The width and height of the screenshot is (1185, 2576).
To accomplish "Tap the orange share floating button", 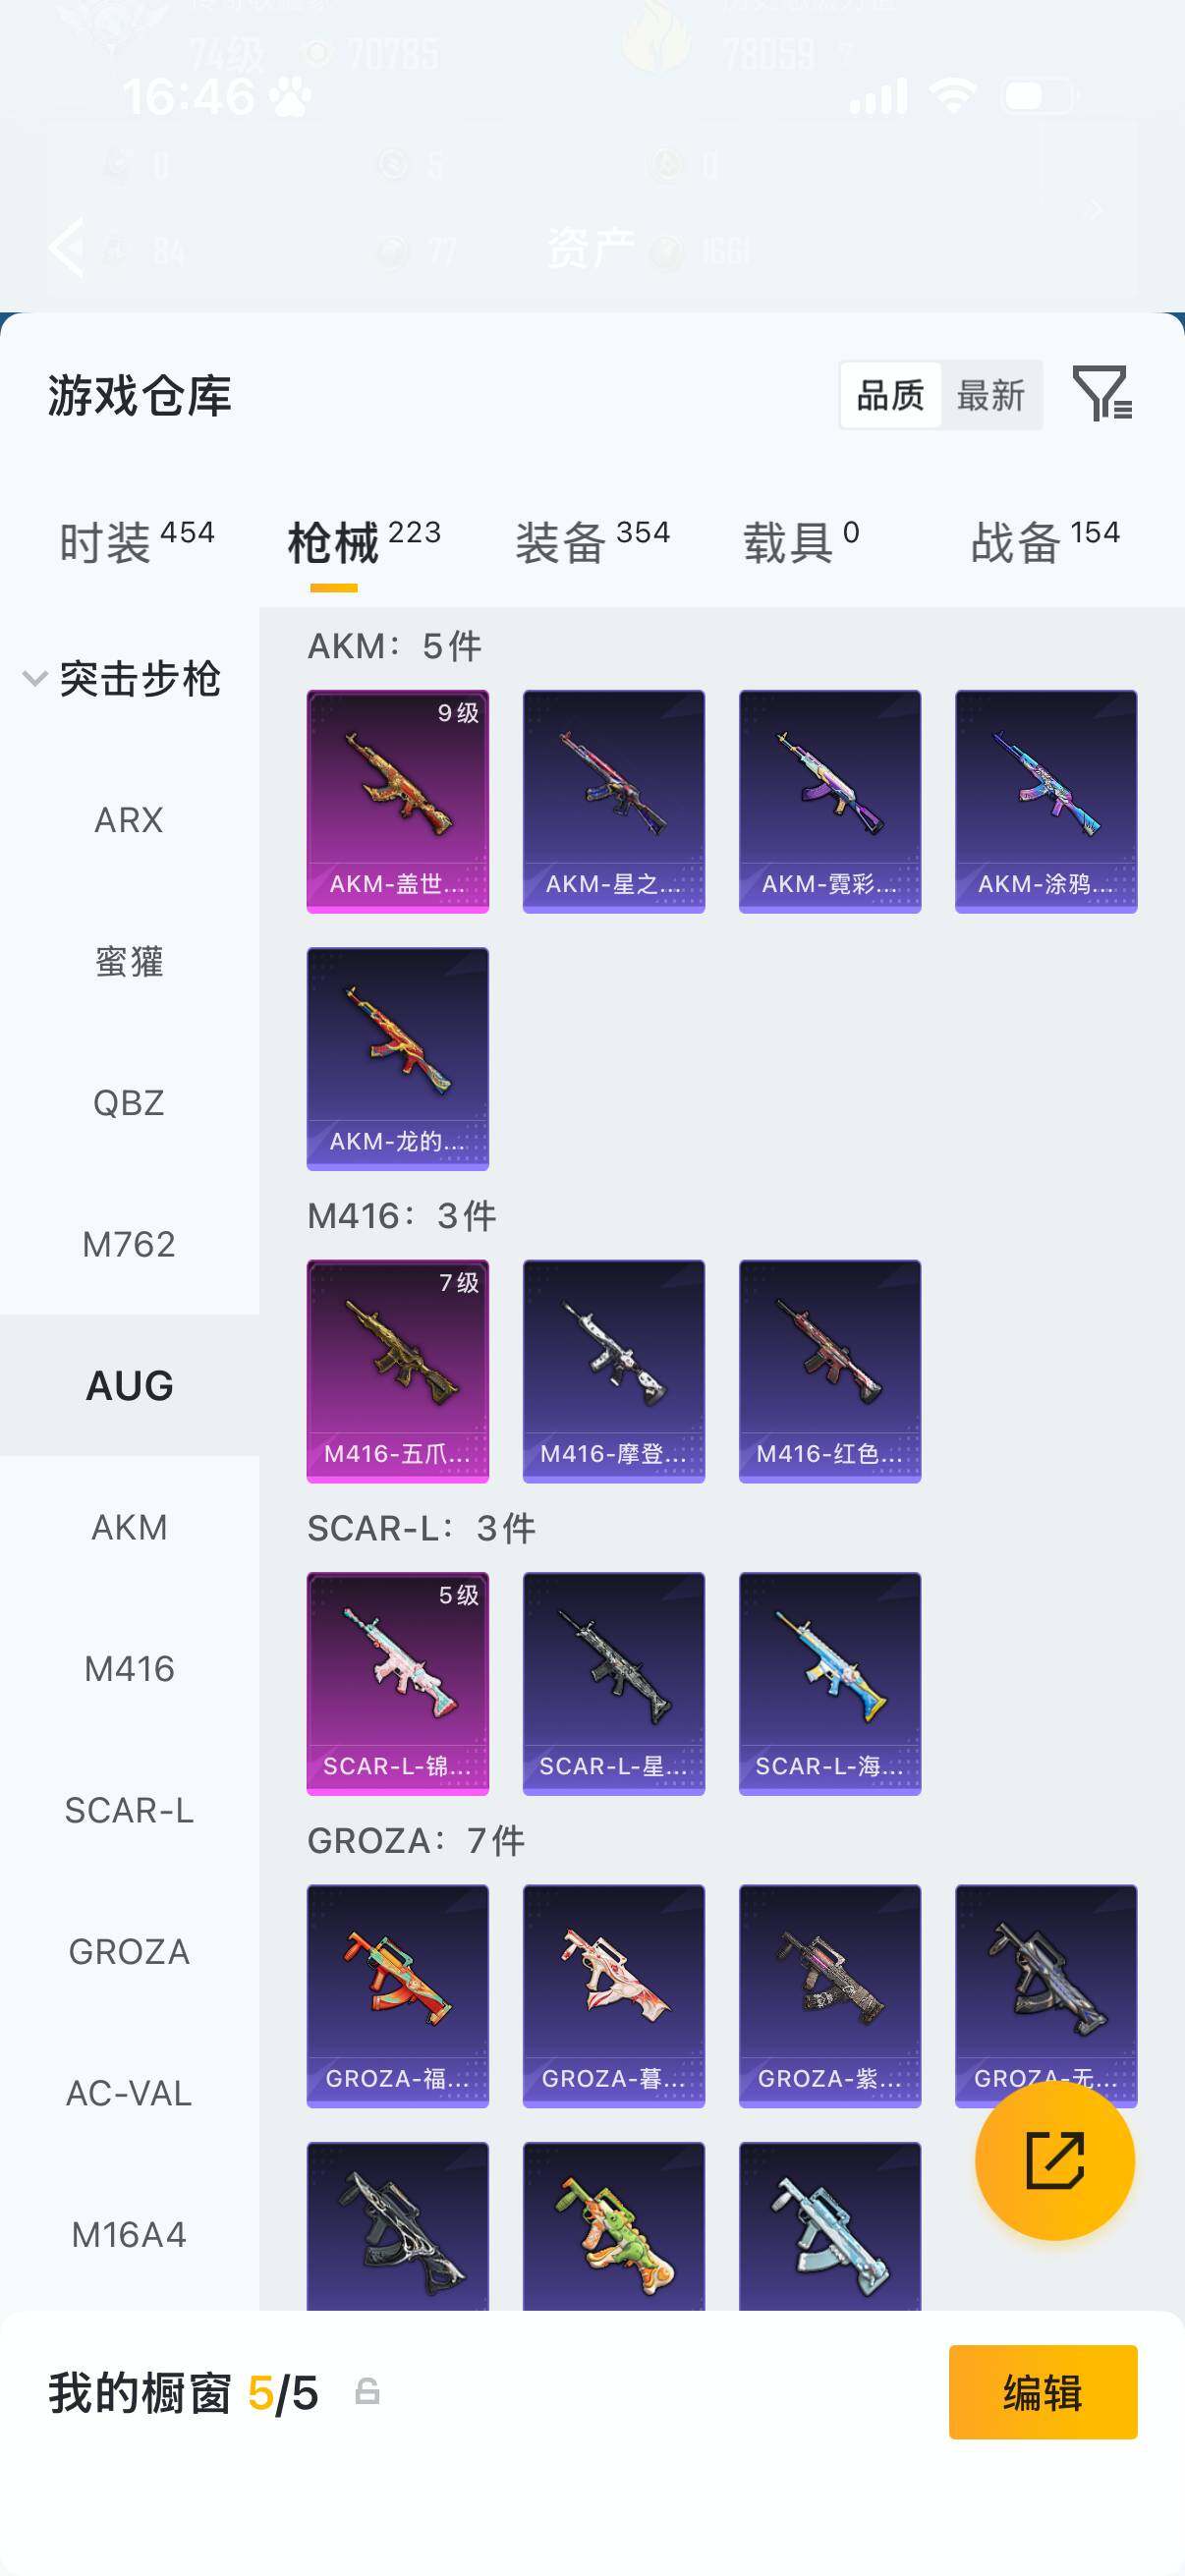I will 1054,2160.
